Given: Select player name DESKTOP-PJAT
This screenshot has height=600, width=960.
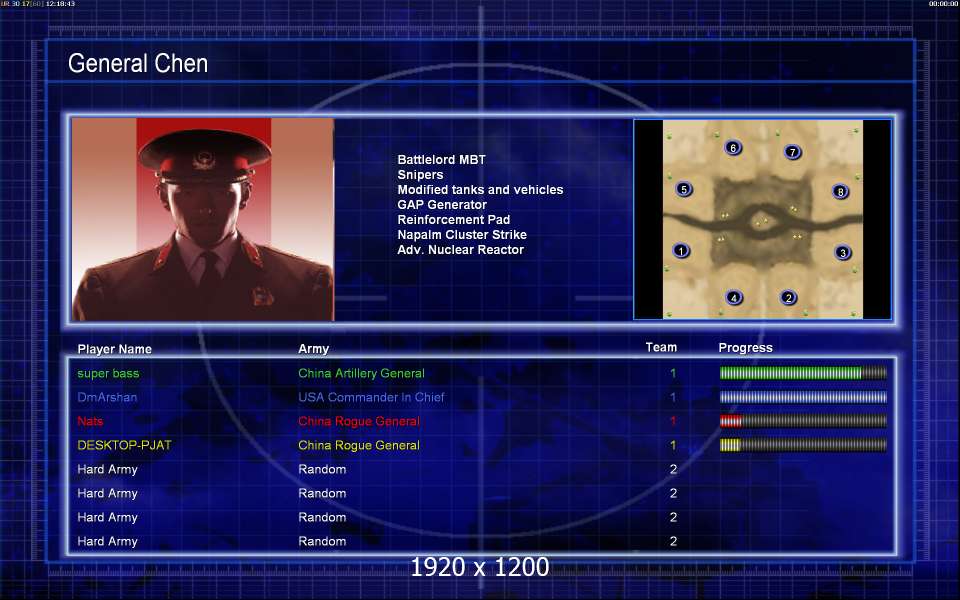Looking at the screenshot, I should point(124,445).
